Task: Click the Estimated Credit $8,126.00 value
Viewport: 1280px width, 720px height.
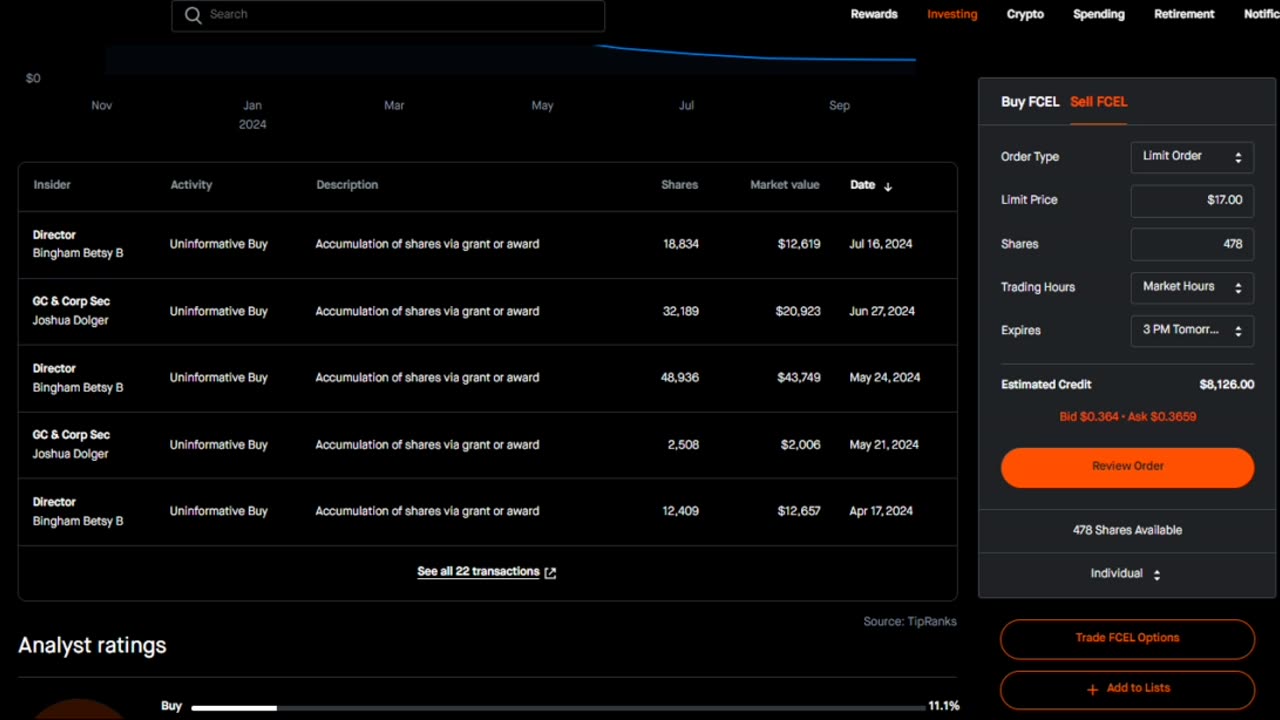Action: click(x=1226, y=385)
